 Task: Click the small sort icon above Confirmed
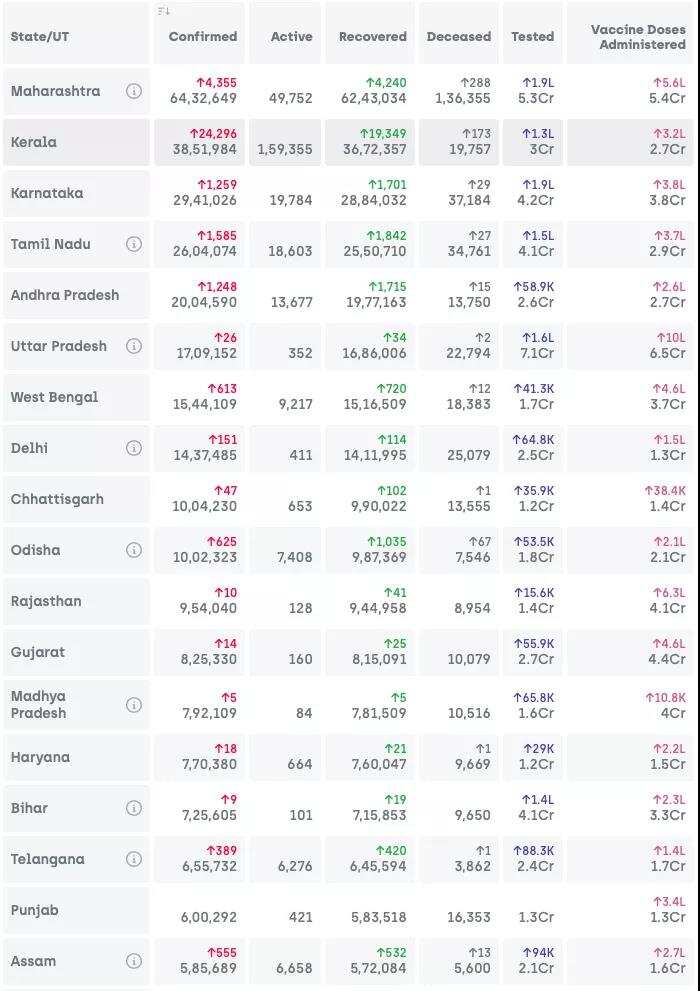pyautogui.click(x=164, y=11)
